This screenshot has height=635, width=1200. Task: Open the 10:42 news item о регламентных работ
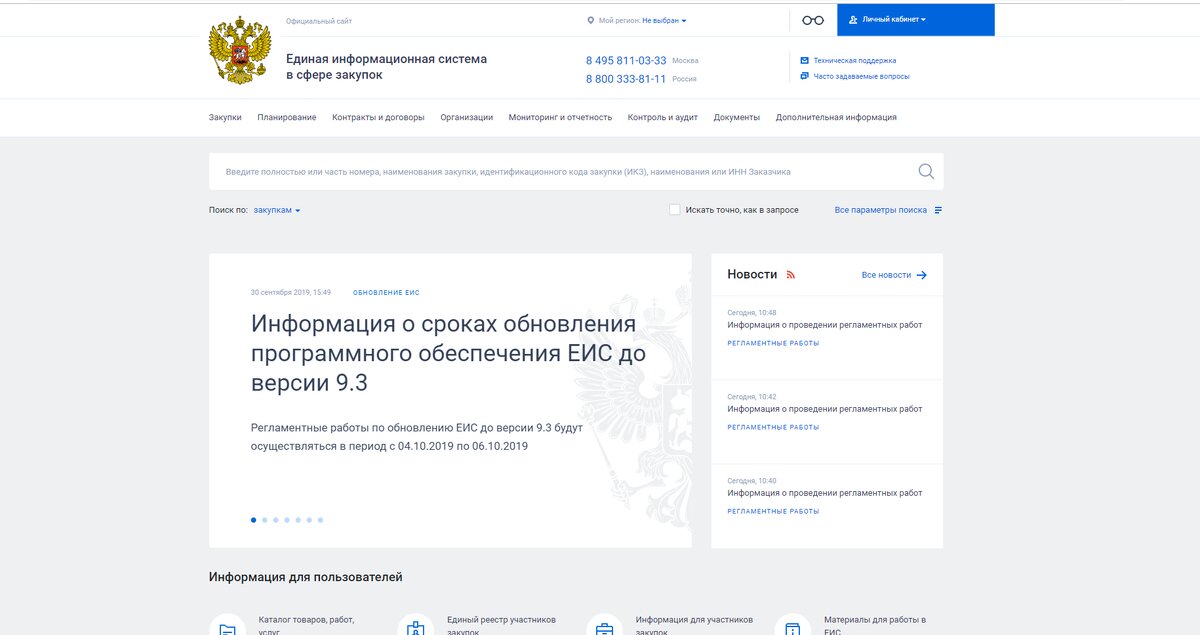point(825,409)
